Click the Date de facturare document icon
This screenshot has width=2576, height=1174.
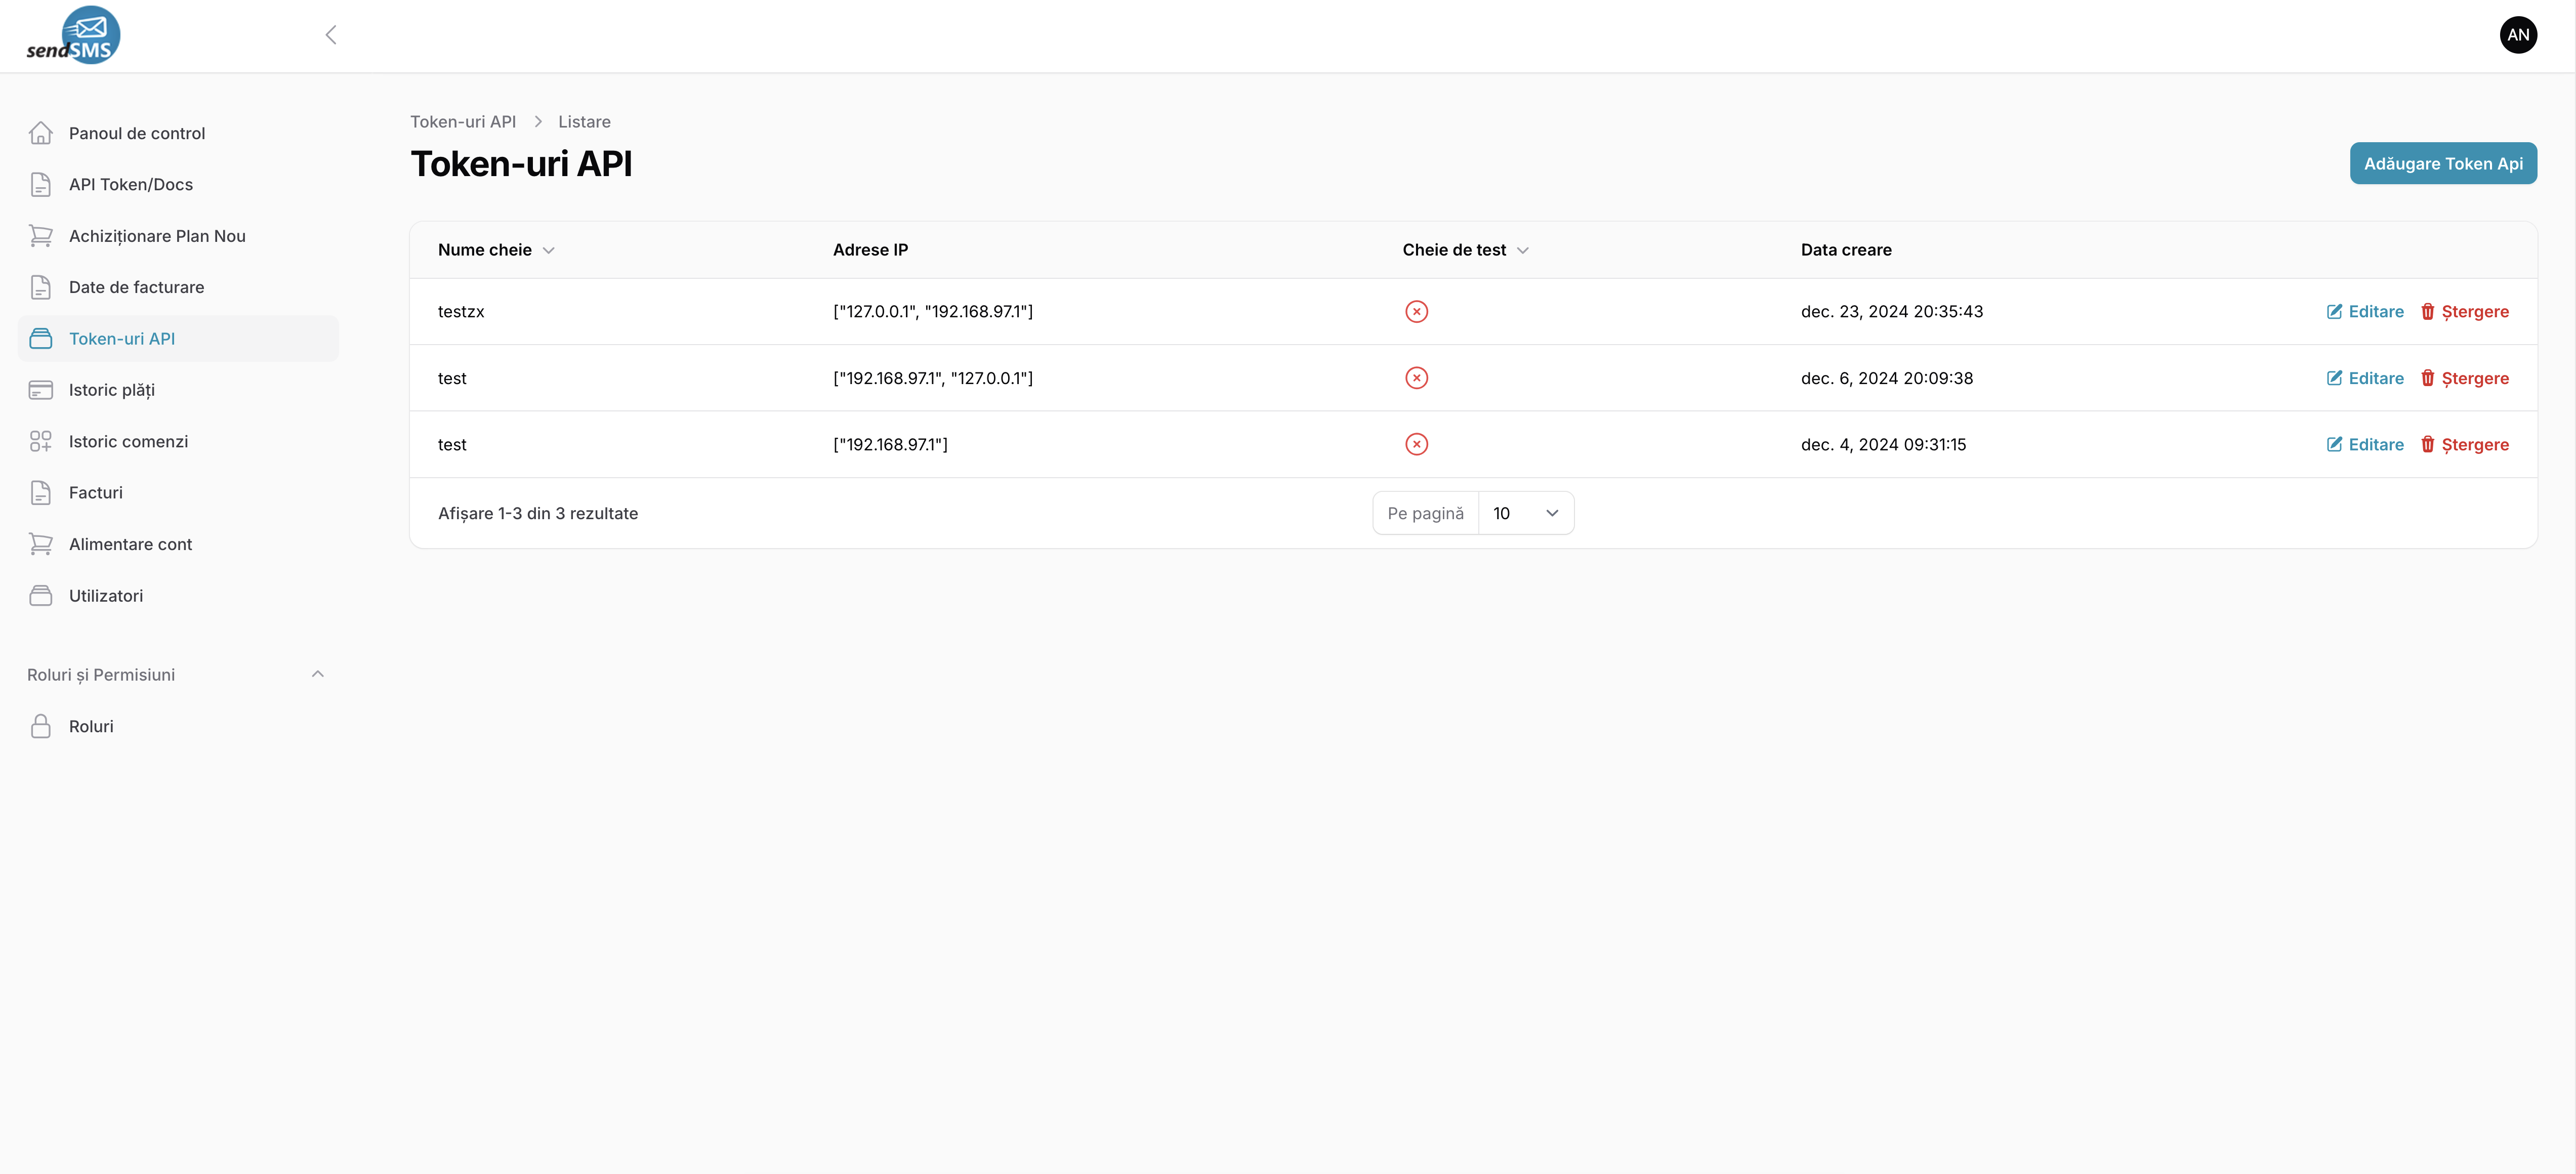tap(41, 287)
